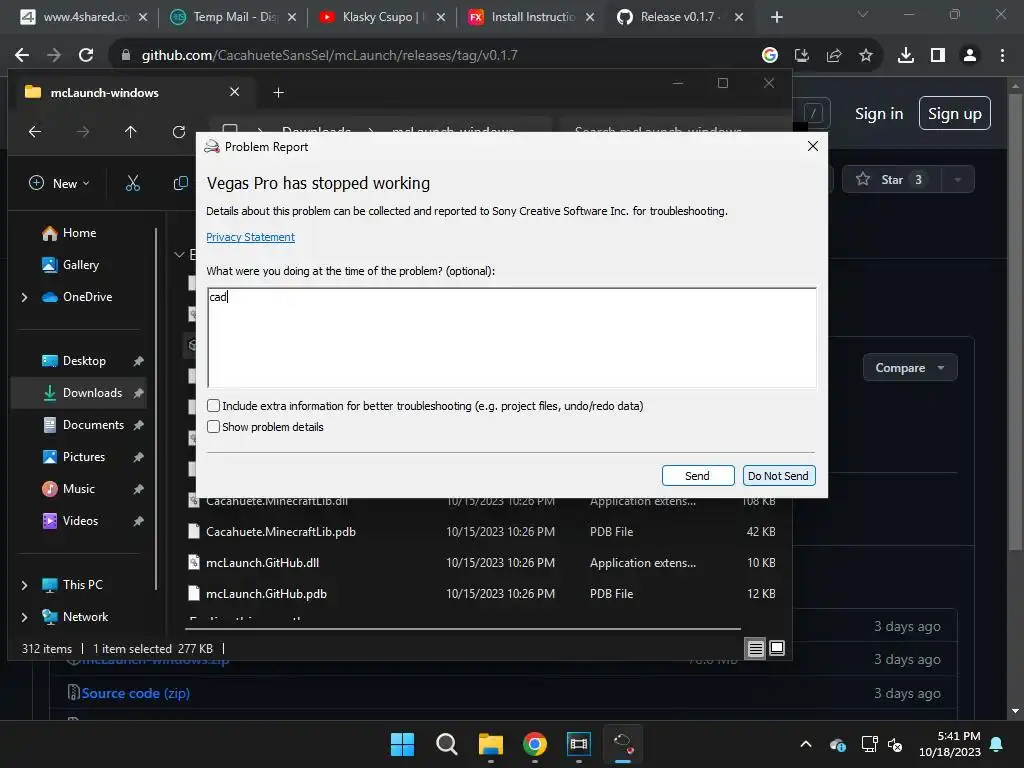Switch Explorer to details view
Viewport: 1024px width, 768px height.
coord(755,648)
